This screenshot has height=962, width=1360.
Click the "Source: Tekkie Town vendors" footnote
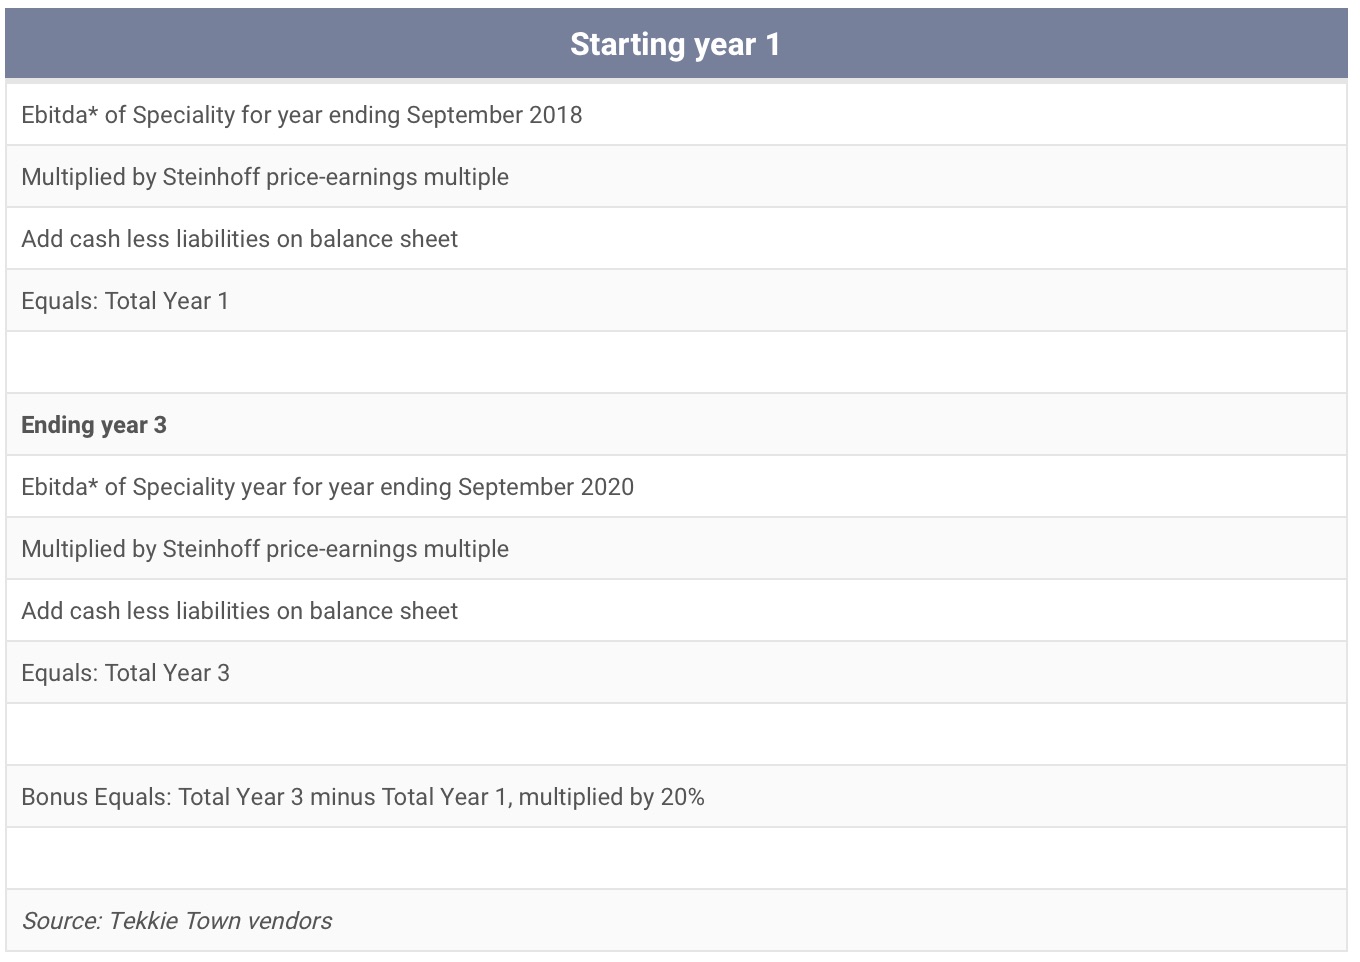coord(177,921)
